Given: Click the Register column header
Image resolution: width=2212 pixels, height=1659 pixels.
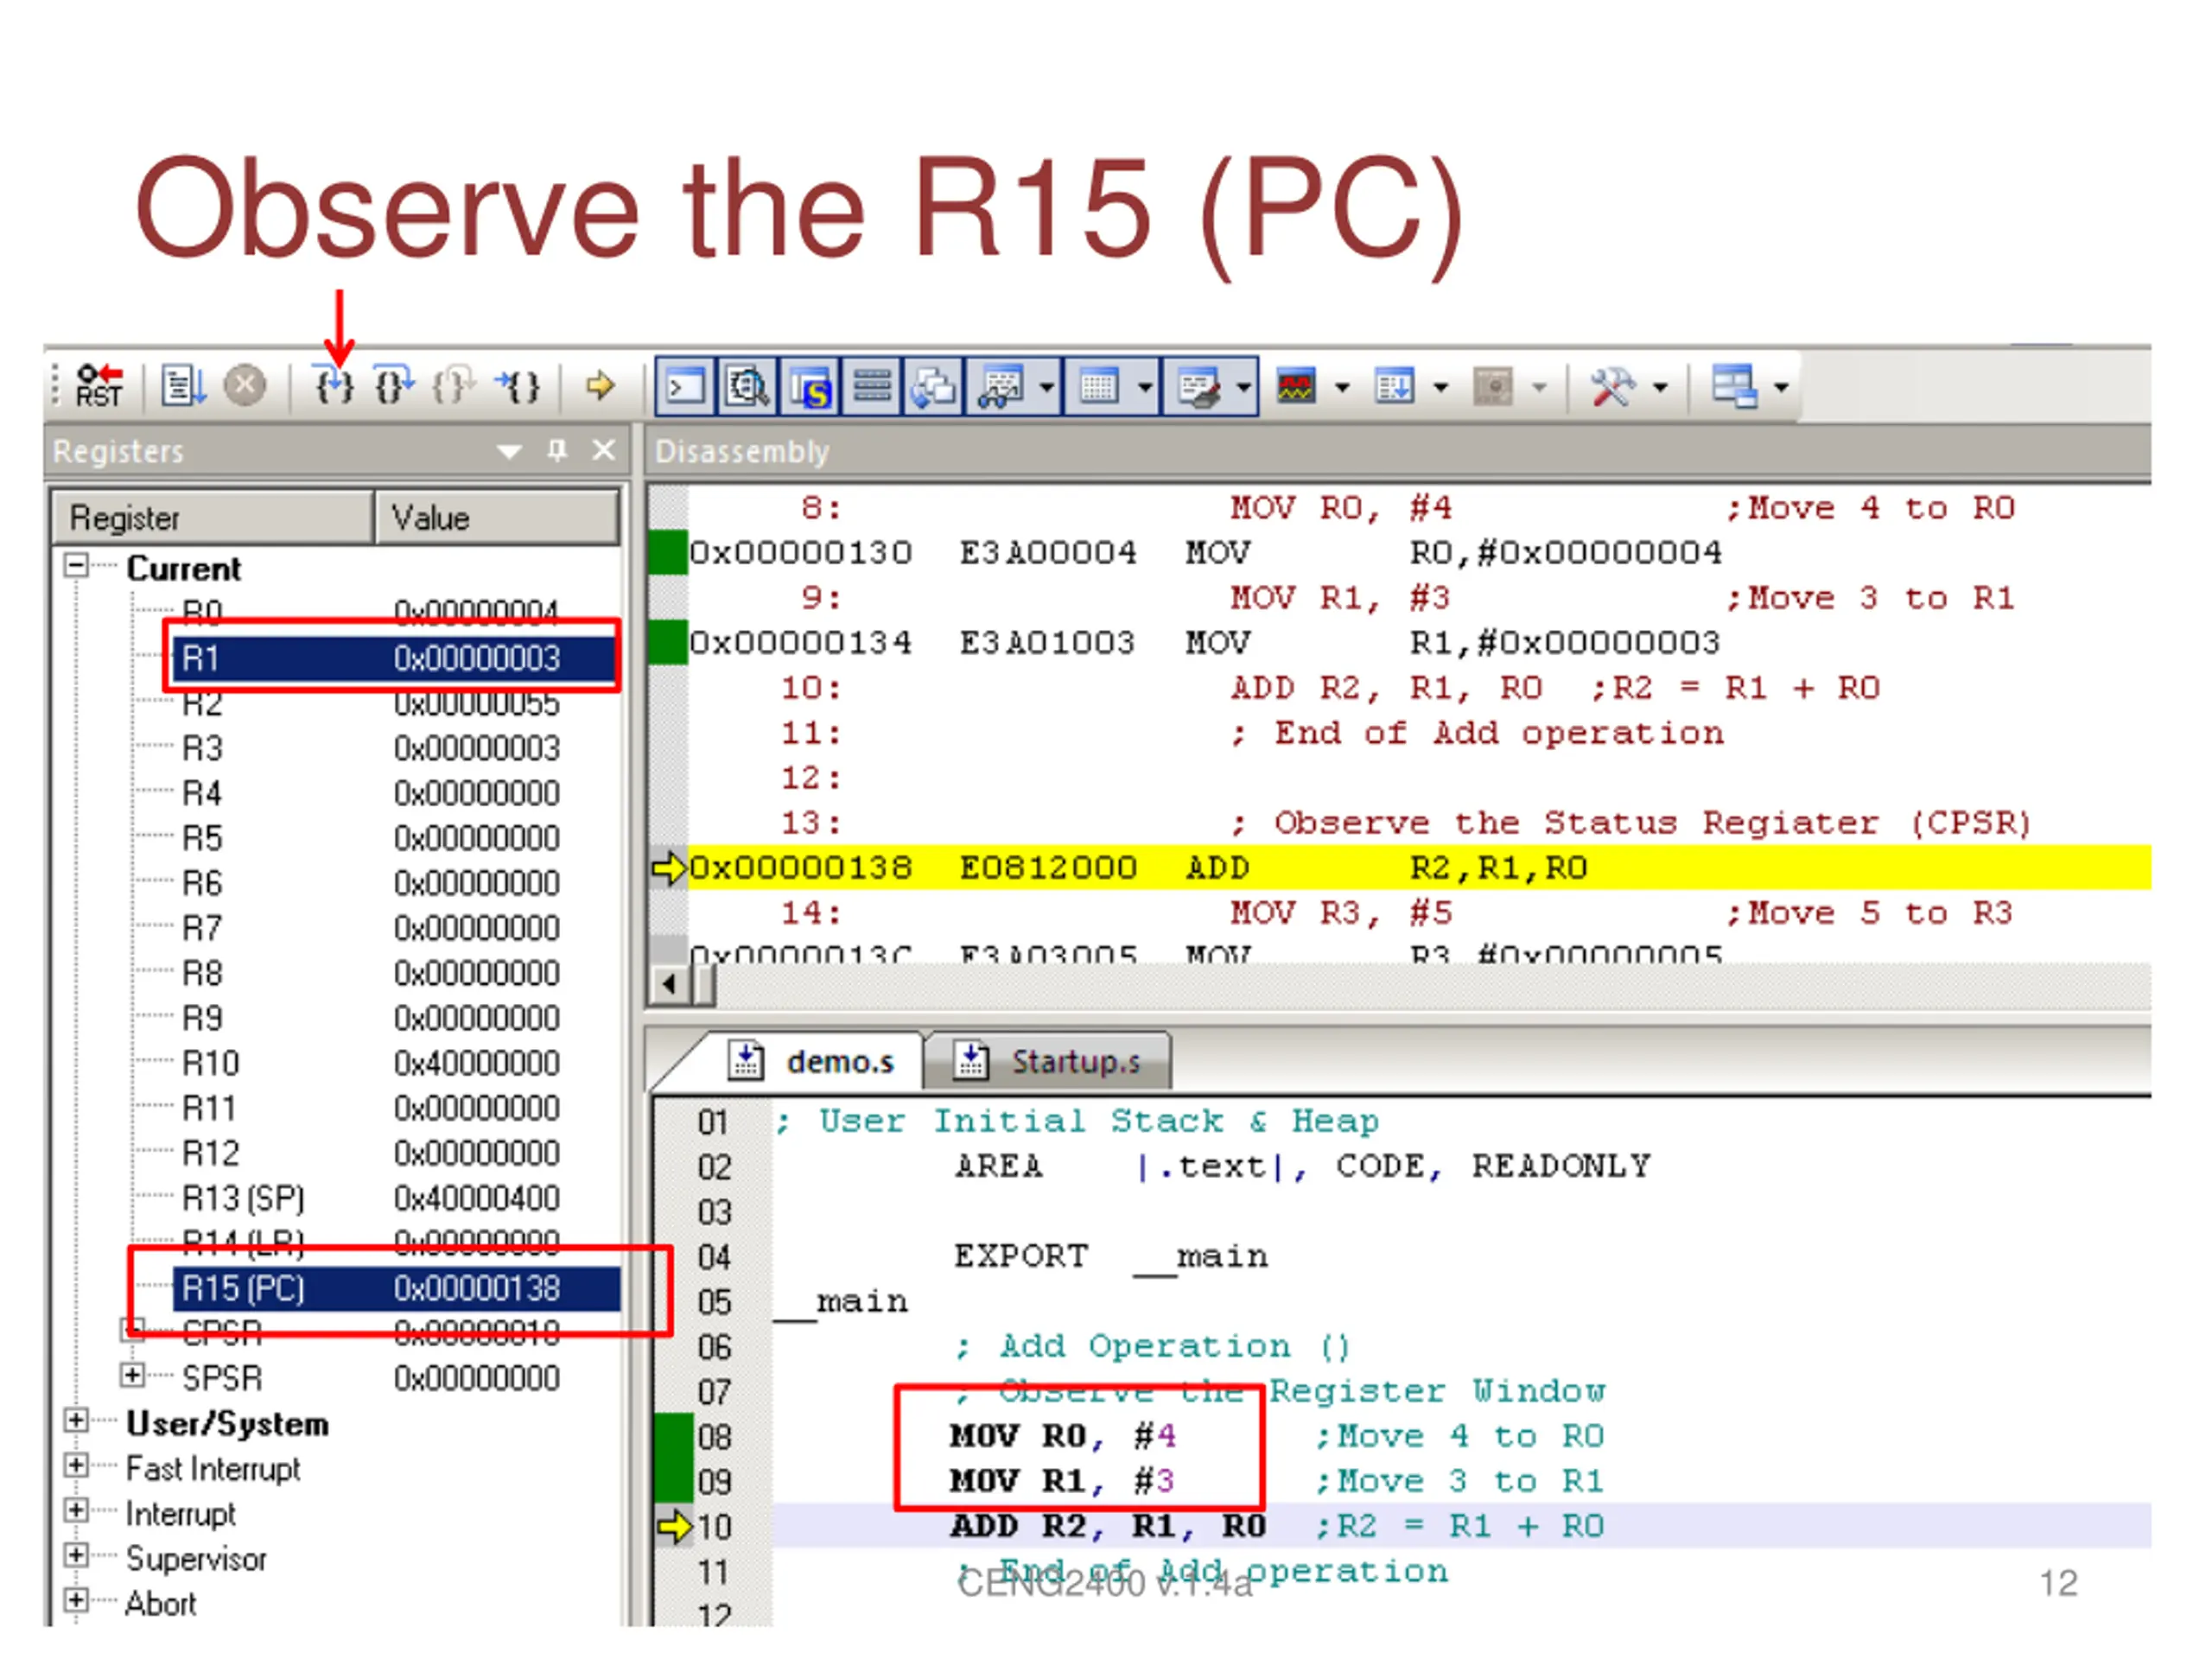Looking at the screenshot, I should [x=212, y=517].
